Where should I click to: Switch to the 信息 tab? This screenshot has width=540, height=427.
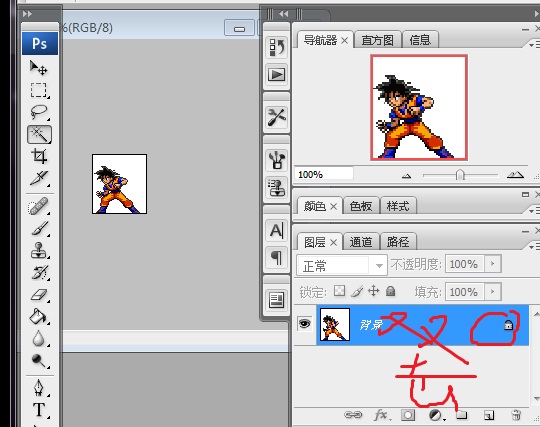click(x=420, y=40)
